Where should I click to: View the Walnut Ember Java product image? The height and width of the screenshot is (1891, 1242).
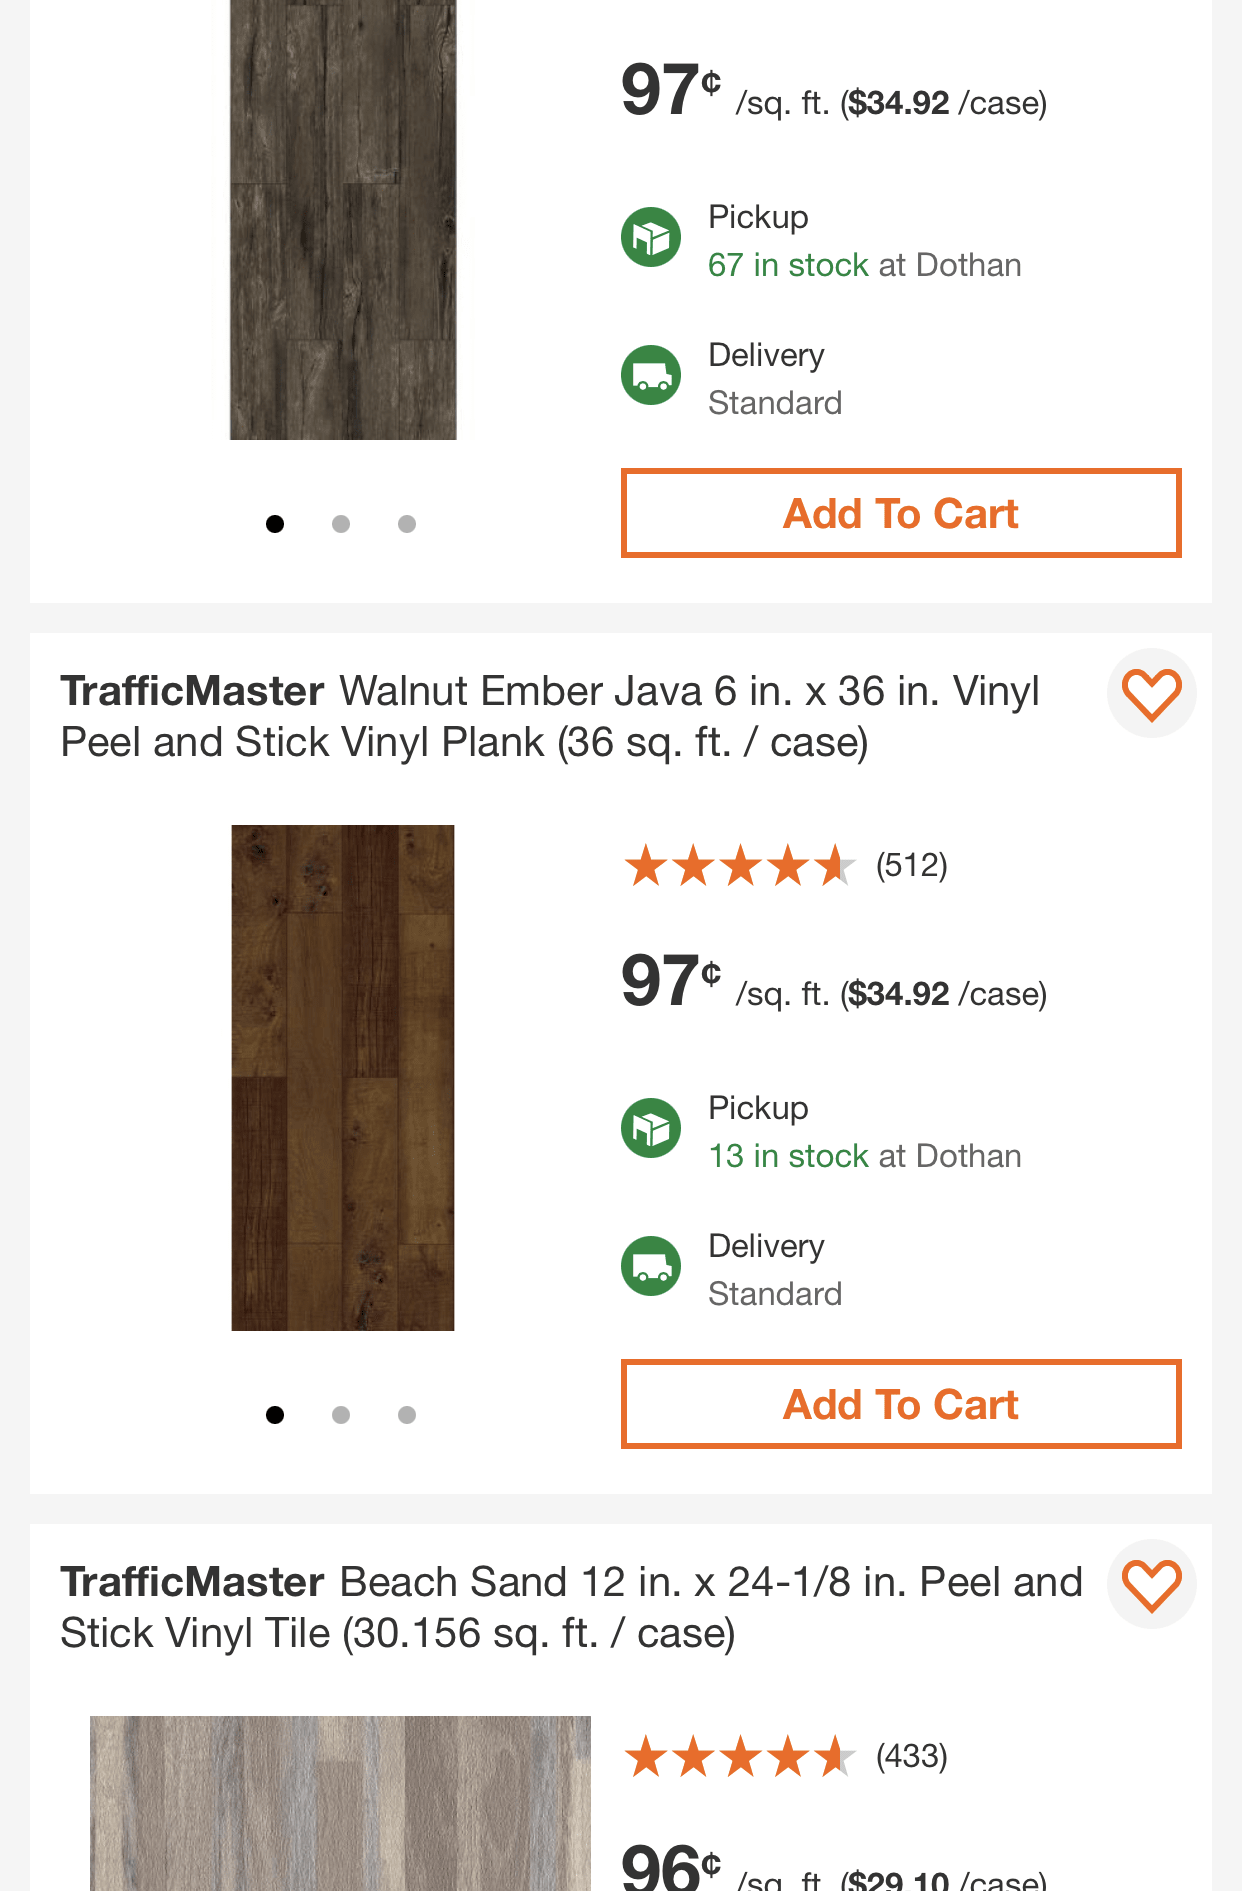coord(343,1078)
